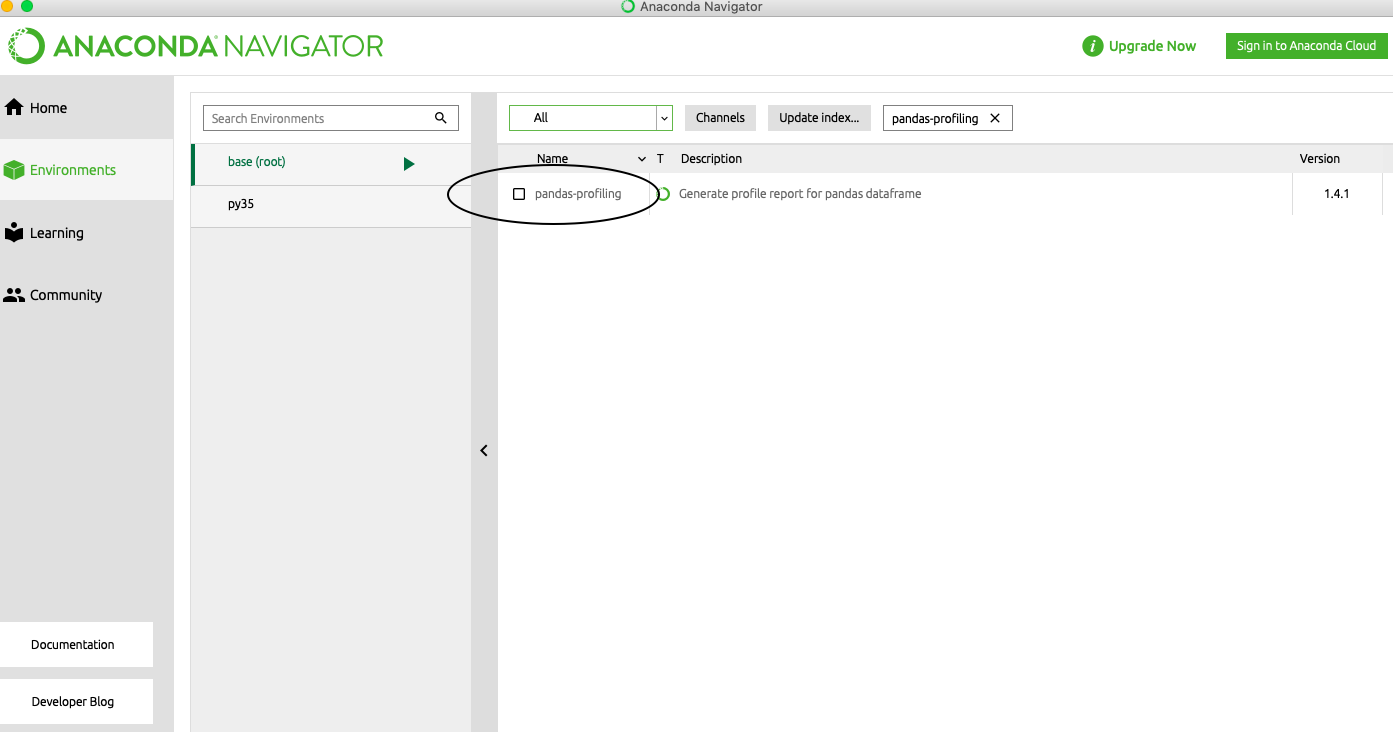Viewport: 1393px width, 732px height.
Task: Click the pandas-profiling package search field
Action: [948, 118]
